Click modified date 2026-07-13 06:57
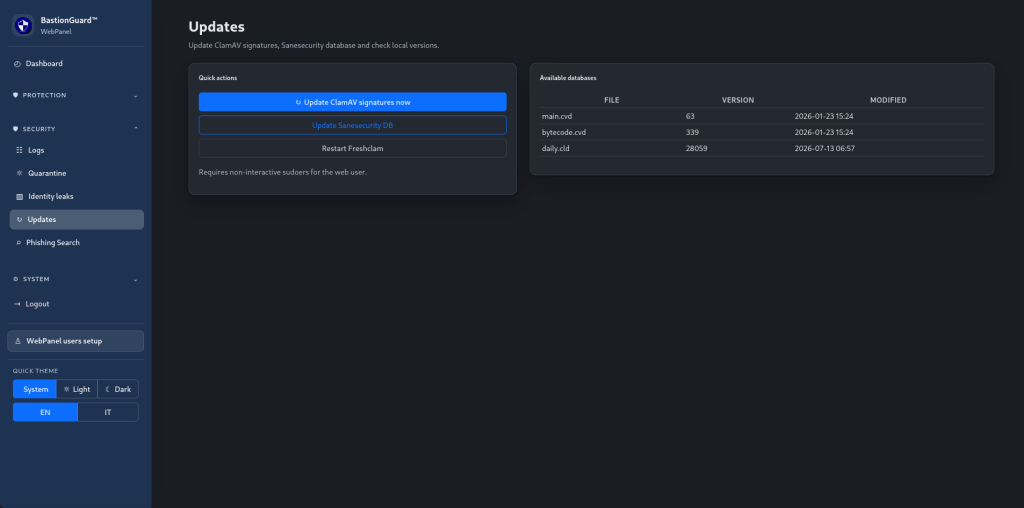1024x508 pixels. [x=824, y=149]
